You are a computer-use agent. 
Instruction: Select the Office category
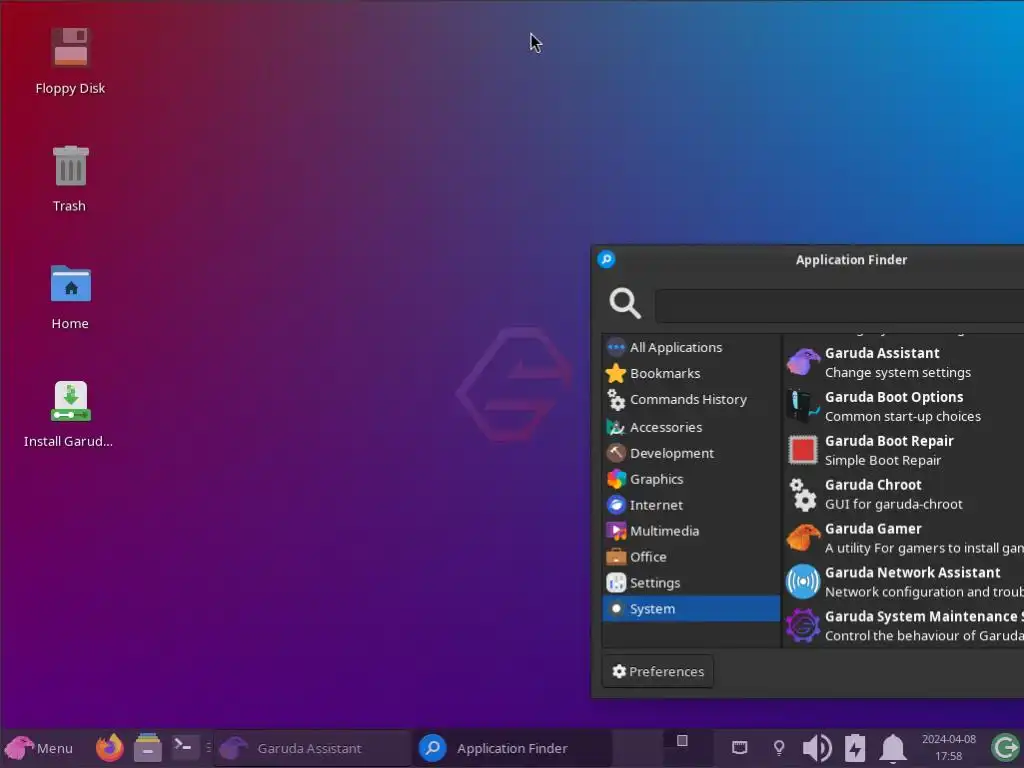pos(691,557)
